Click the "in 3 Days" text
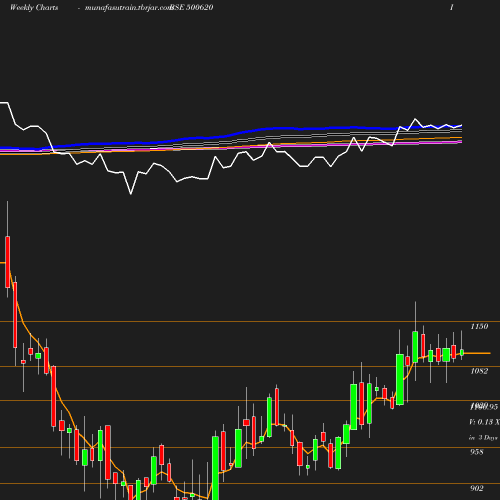This screenshot has width=500, height=500. pos(483,437)
